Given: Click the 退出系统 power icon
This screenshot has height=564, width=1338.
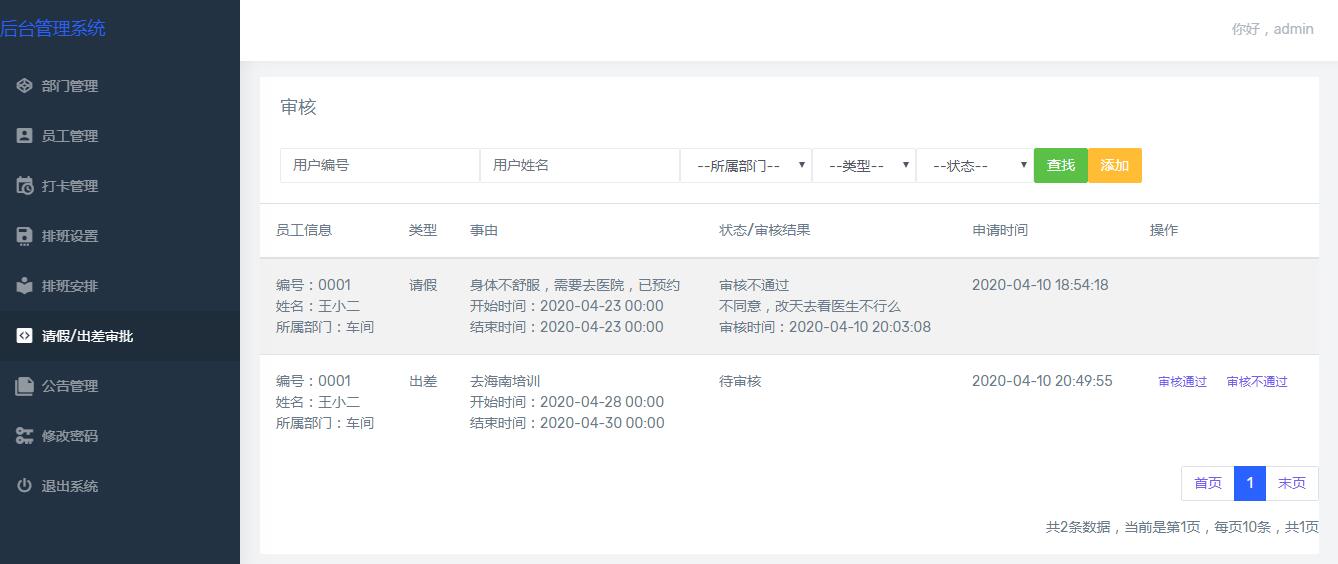Looking at the screenshot, I should pyautogui.click(x=25, y=486).
